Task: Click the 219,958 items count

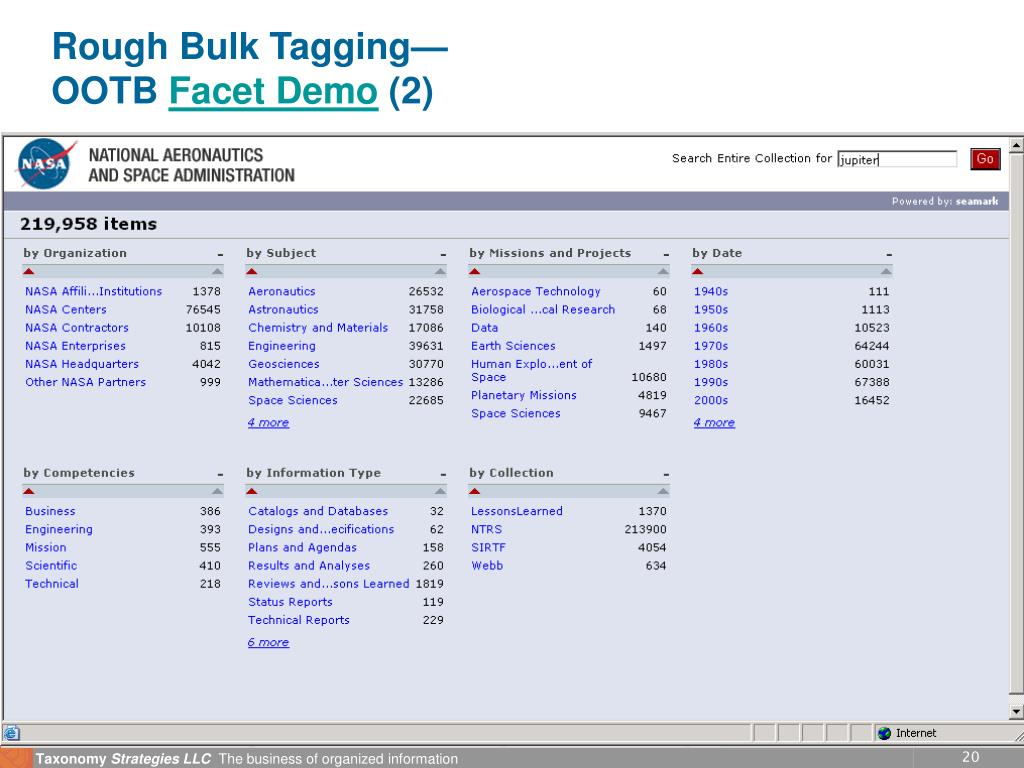Action: point(88,224)
